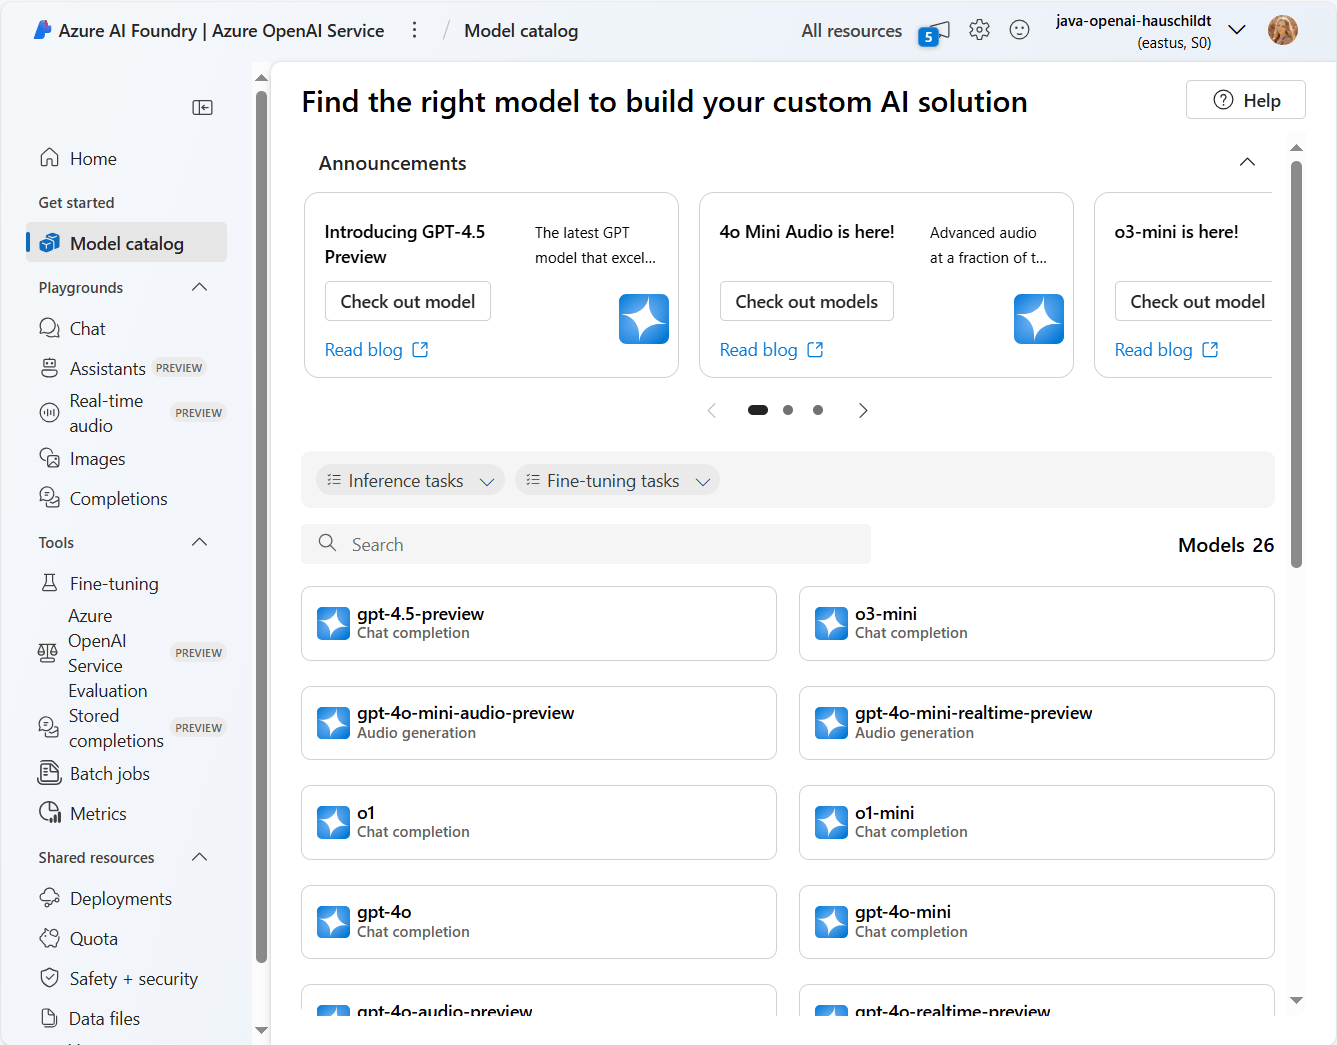Image resolution: width=1337 pixels, height=1045 pixels.
Task: Open Read blog link for 4o Mini Audio
Action: (x=771, y=350)
